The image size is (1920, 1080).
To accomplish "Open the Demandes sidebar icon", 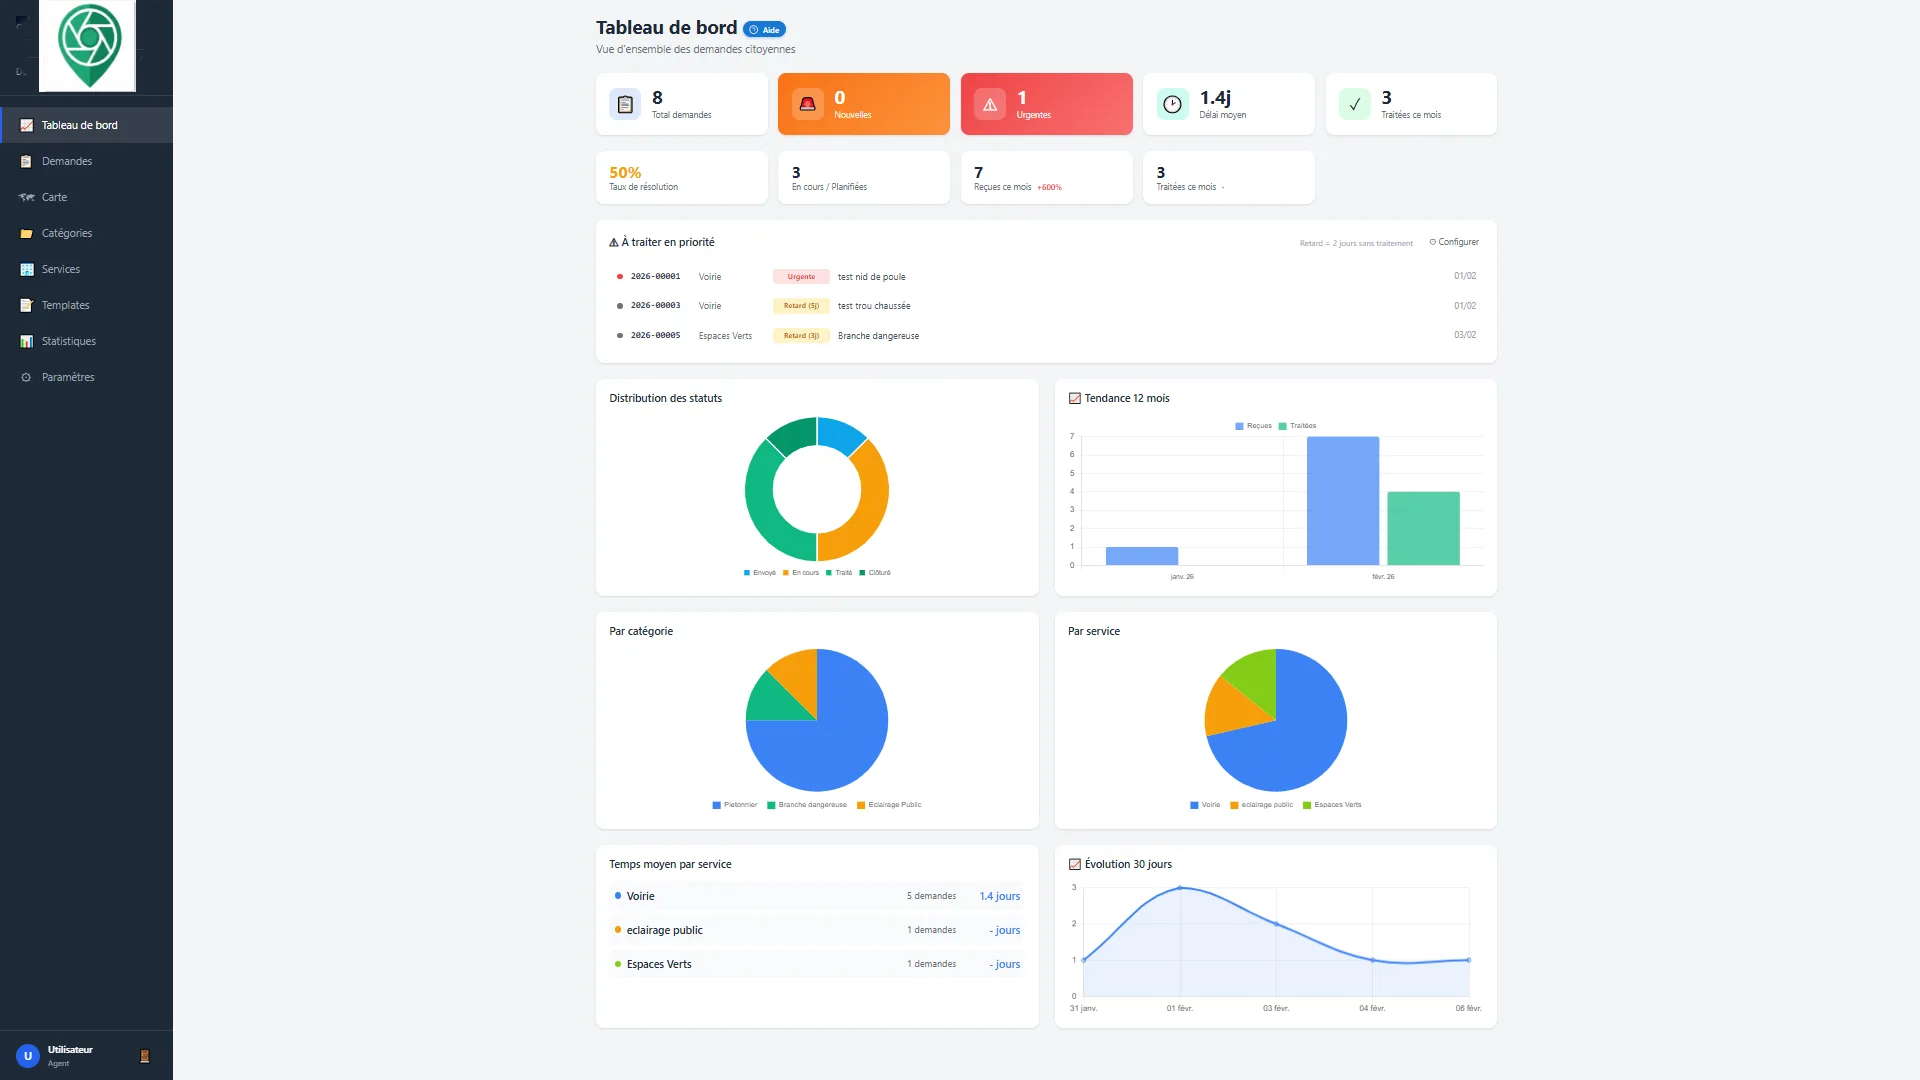I will point(26,161).
